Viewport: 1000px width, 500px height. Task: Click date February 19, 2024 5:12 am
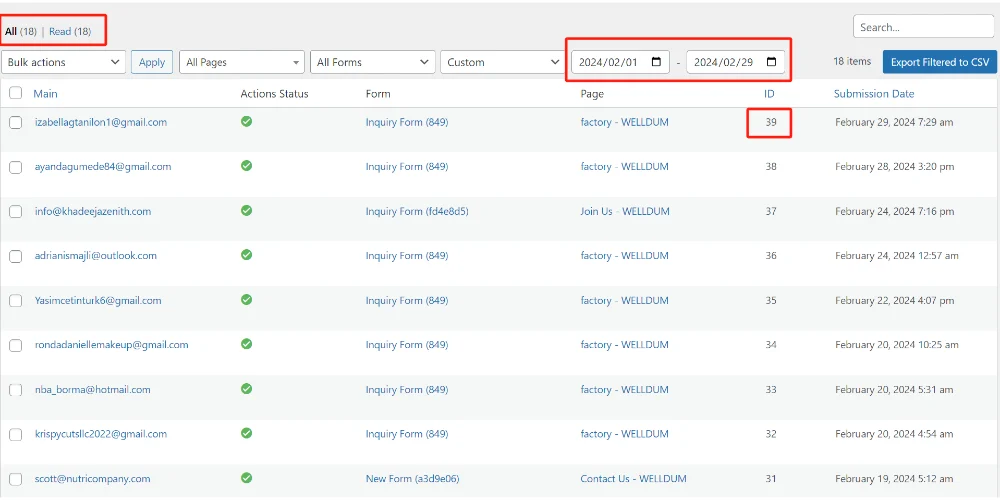coord(894,478)
